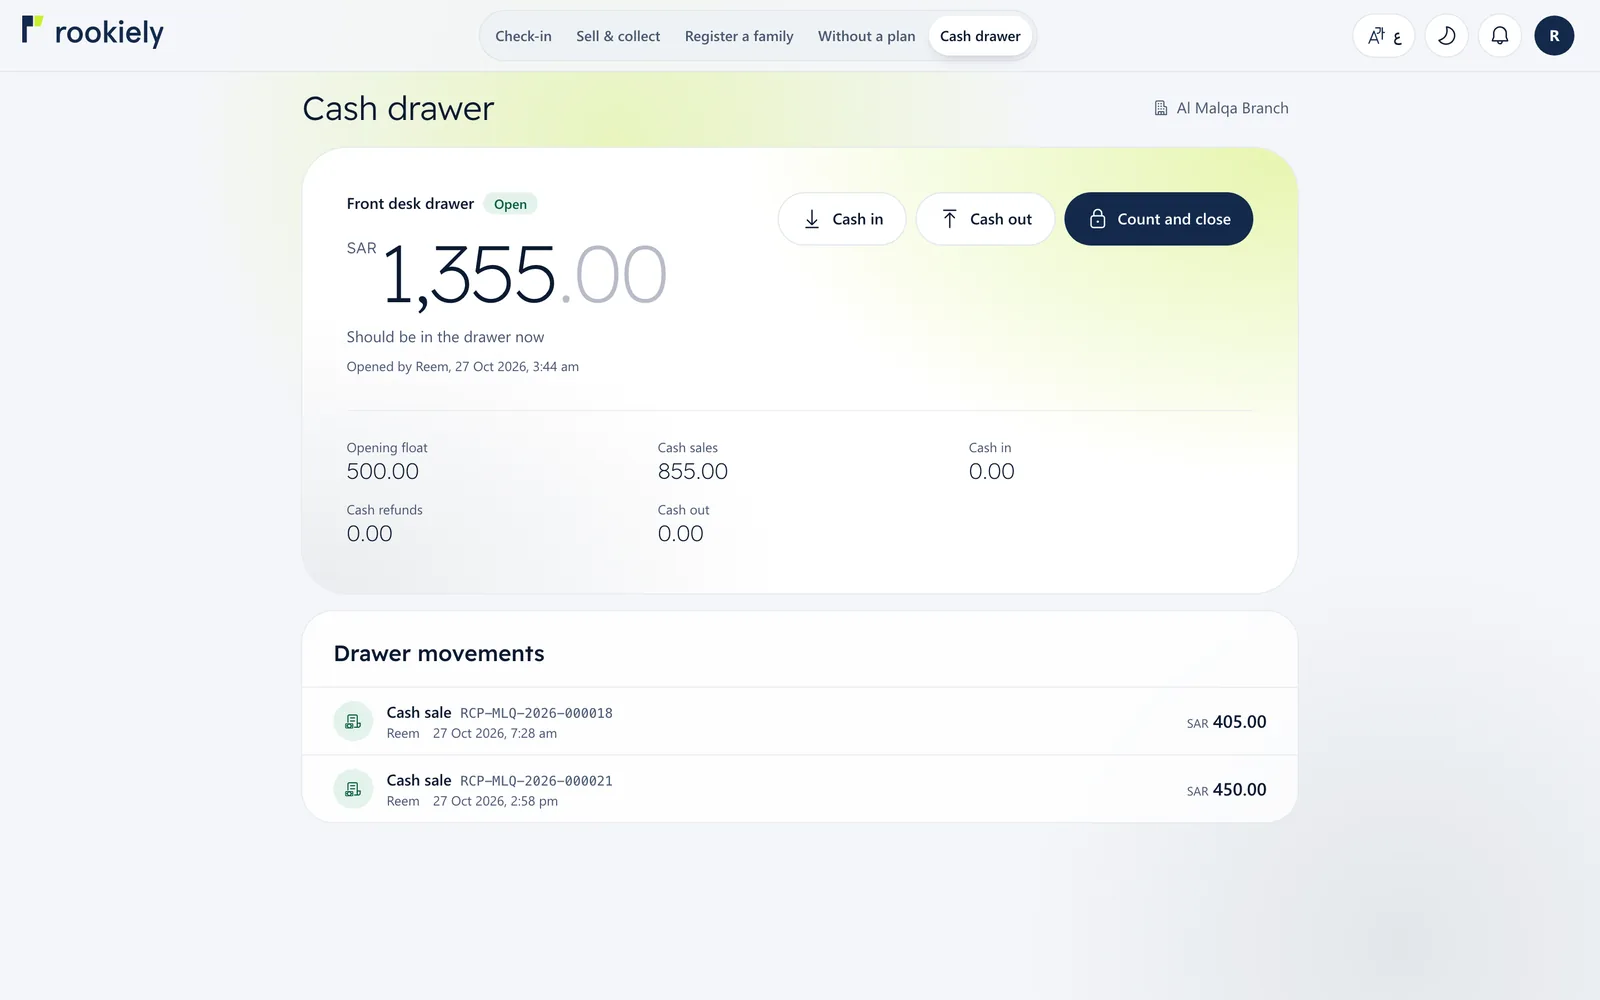
Task: Click the Open status badge
Action: coord(510,204)
